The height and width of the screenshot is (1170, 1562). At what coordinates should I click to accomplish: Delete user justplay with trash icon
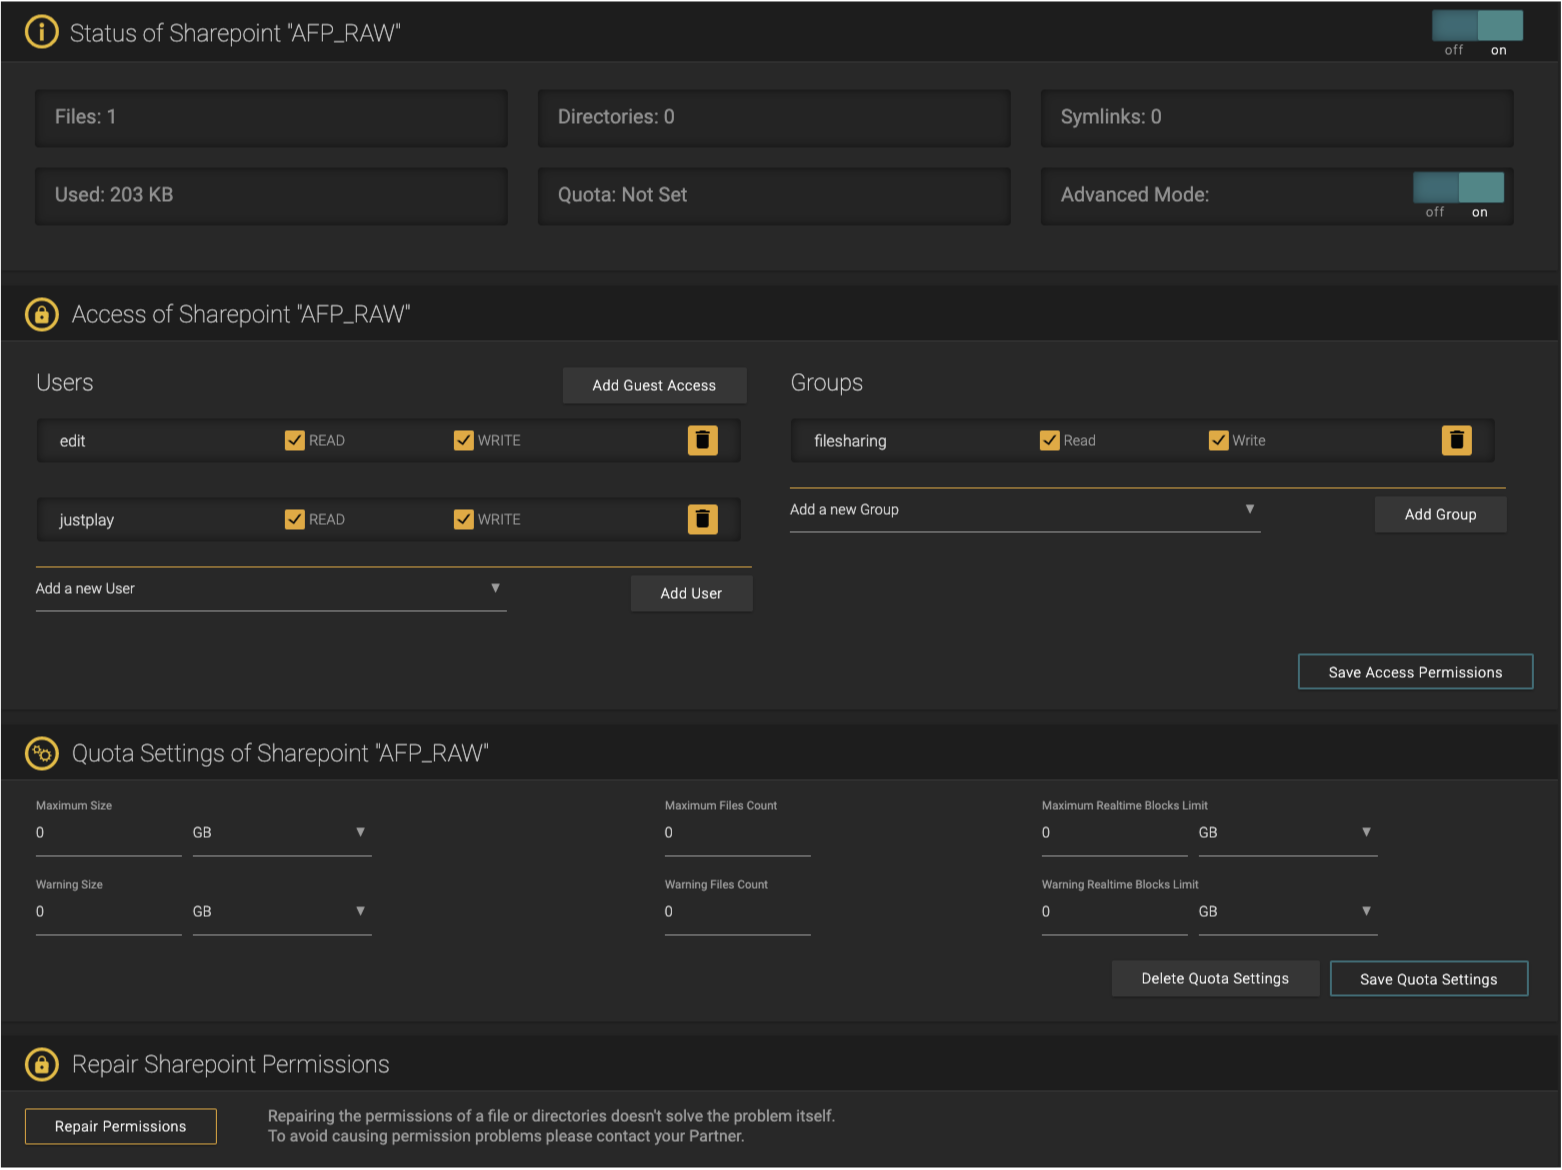point(703,519)
